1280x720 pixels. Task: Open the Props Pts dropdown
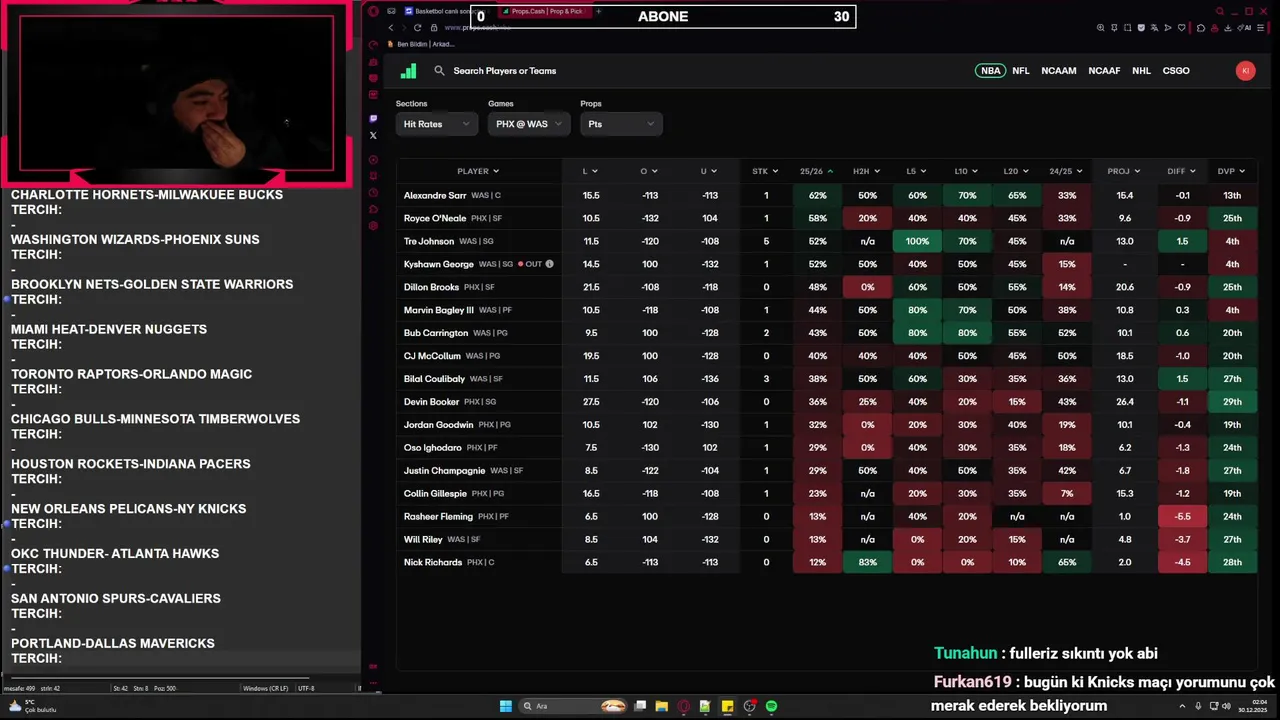tap(621, 124)
